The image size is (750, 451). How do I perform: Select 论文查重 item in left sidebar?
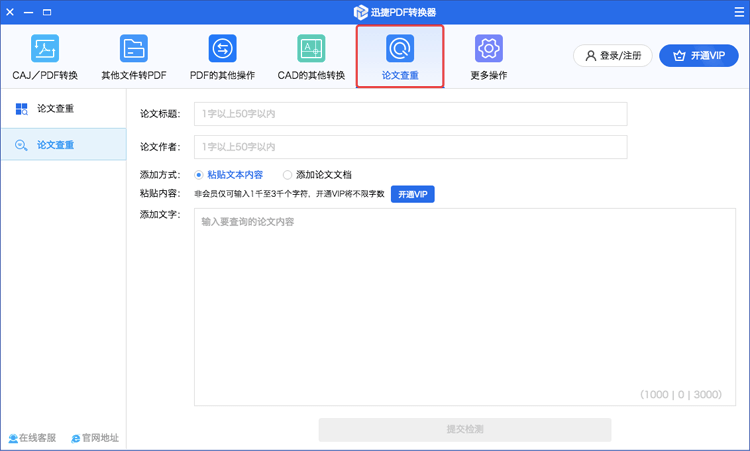click(x=64, y=144)
